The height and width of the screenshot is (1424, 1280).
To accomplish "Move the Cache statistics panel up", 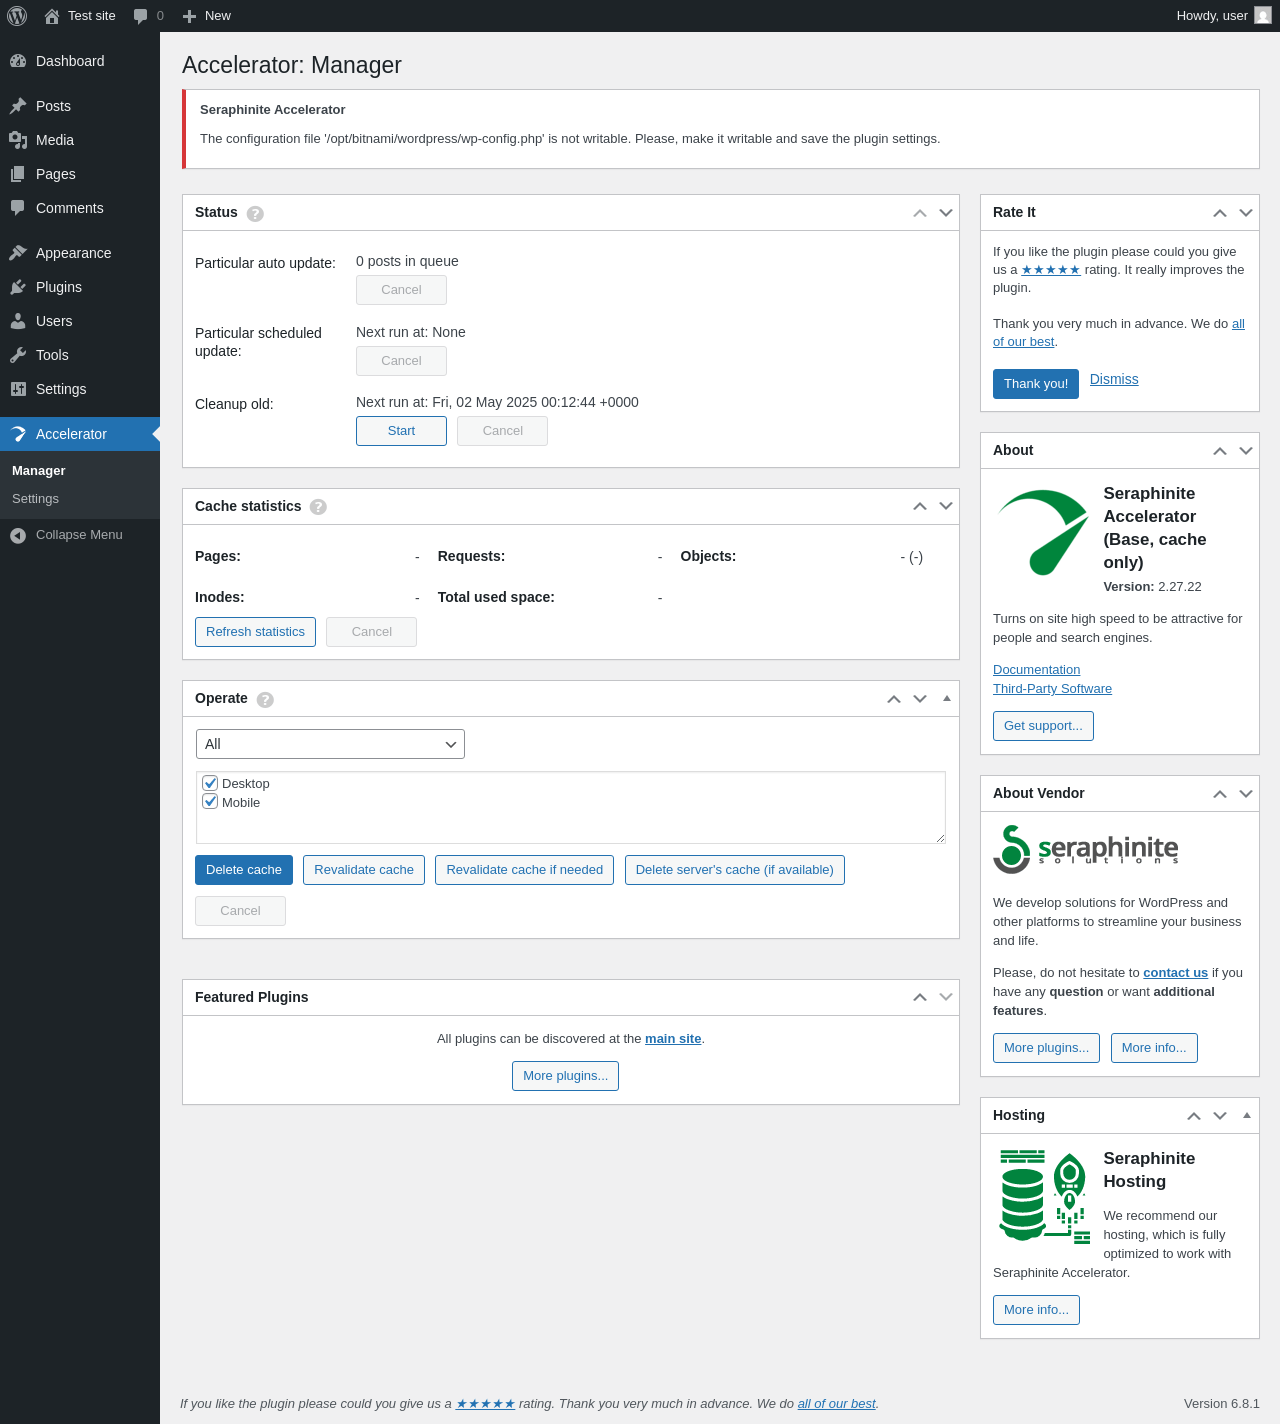I will tap(920, 506).
